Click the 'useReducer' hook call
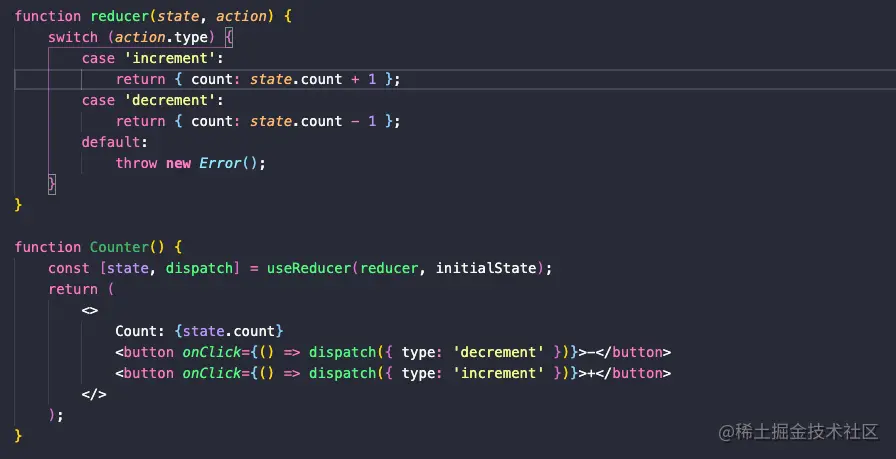The width and height of the screenshot is (896, 459). coord(309,268)
